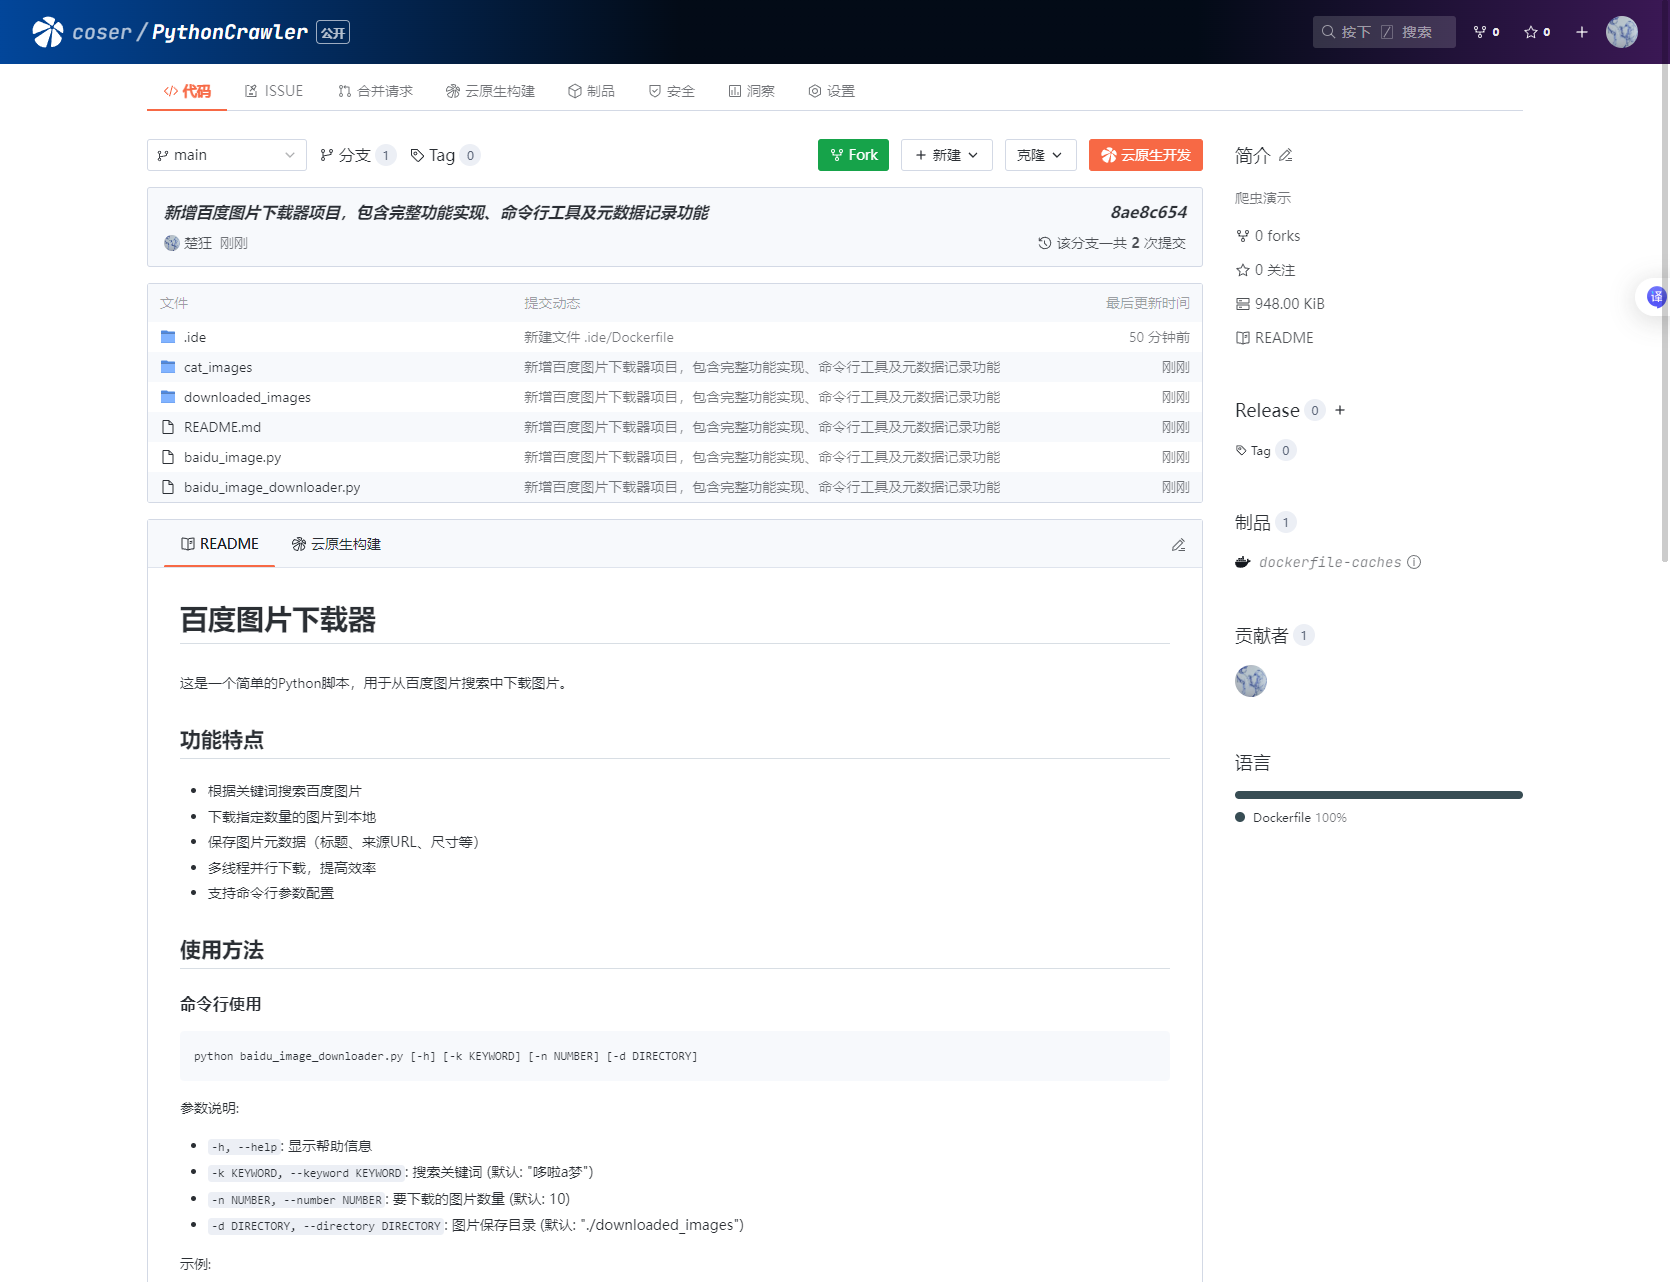This screenshot has width=1670, height=1282.
Task: Click the contributor avatar under 贡献者
Action: click(1251, 681)
